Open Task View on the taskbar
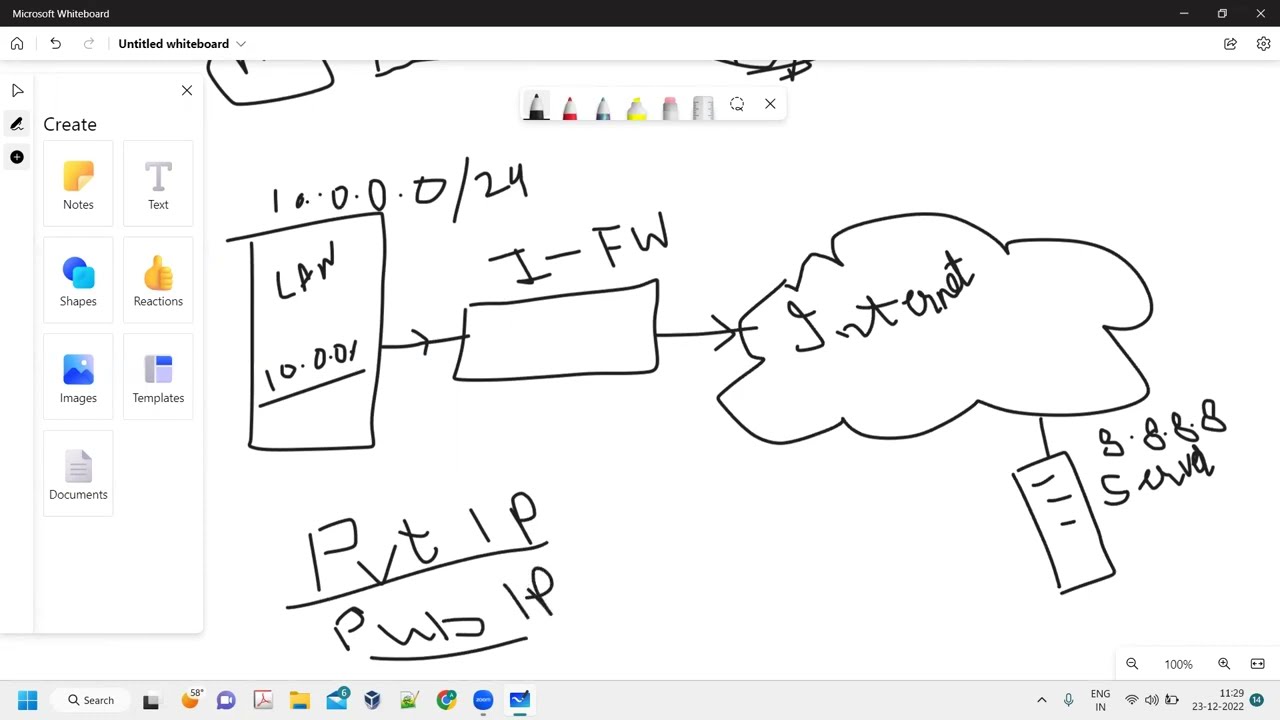 [x=151, y=701]
